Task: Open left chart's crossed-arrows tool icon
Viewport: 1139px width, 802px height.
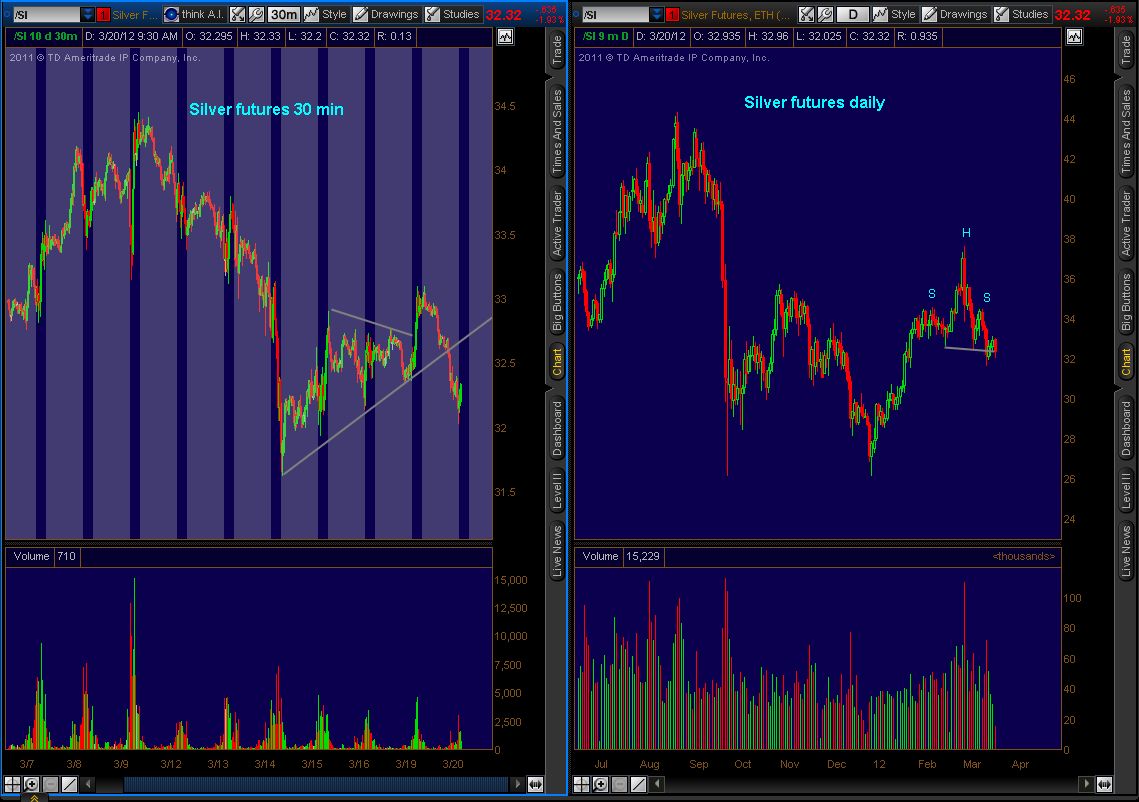Action: pyautogui.click(x=238, y=14)
